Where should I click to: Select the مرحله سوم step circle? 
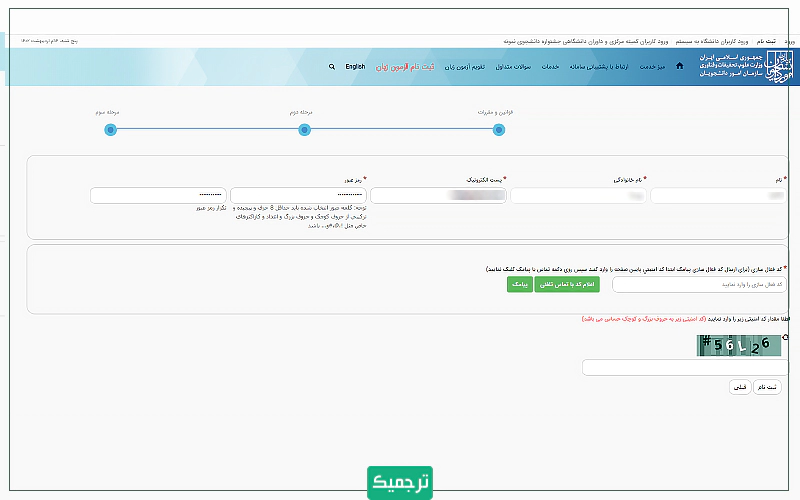click(110, 129)
